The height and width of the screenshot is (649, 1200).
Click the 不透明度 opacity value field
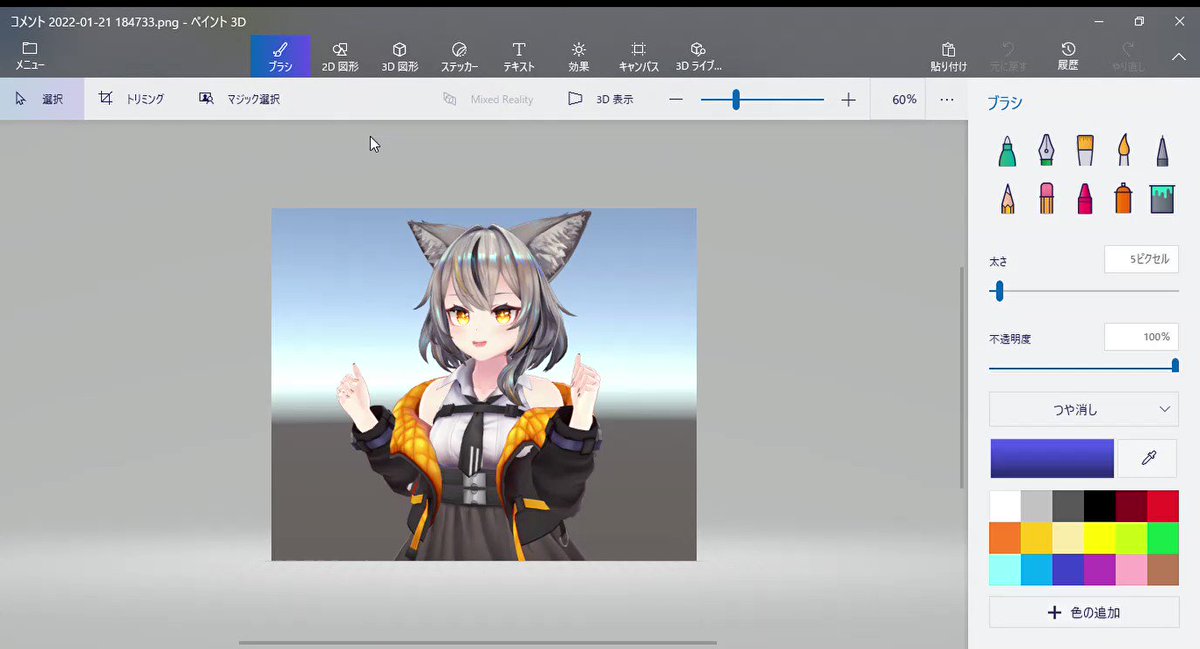coord(1141,337)
